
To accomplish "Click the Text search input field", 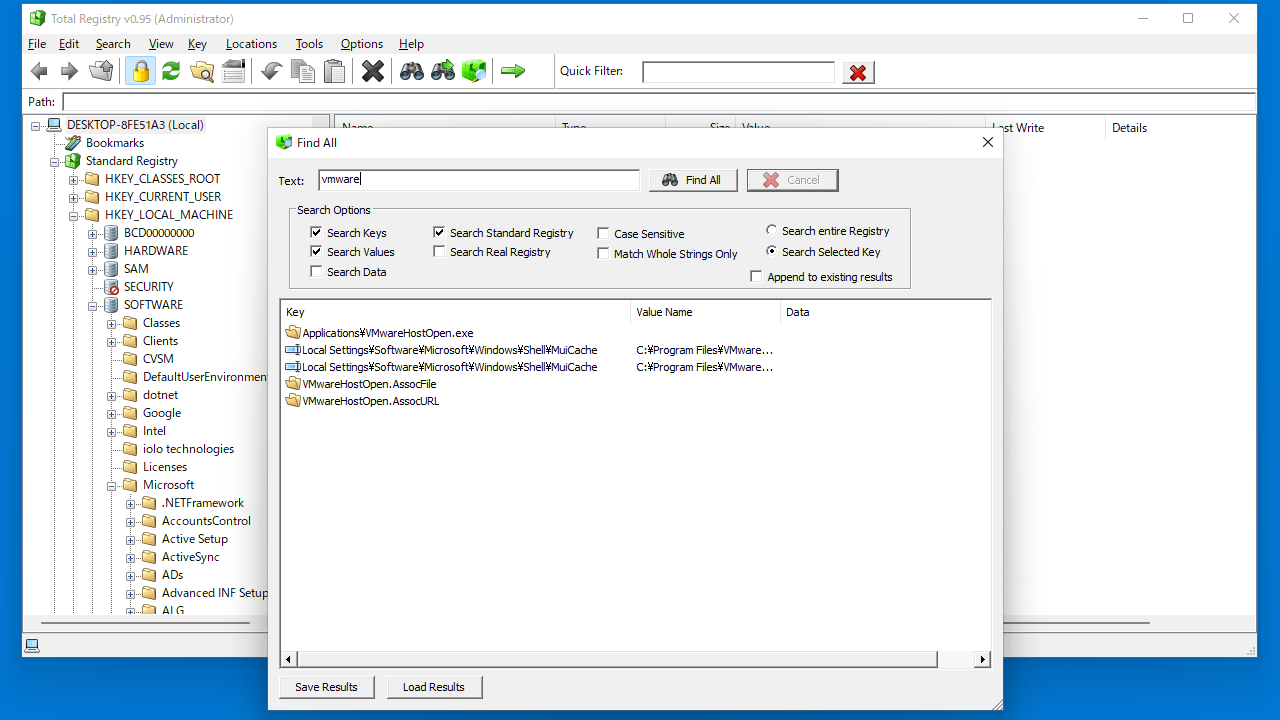I will (x=479, y=180).
